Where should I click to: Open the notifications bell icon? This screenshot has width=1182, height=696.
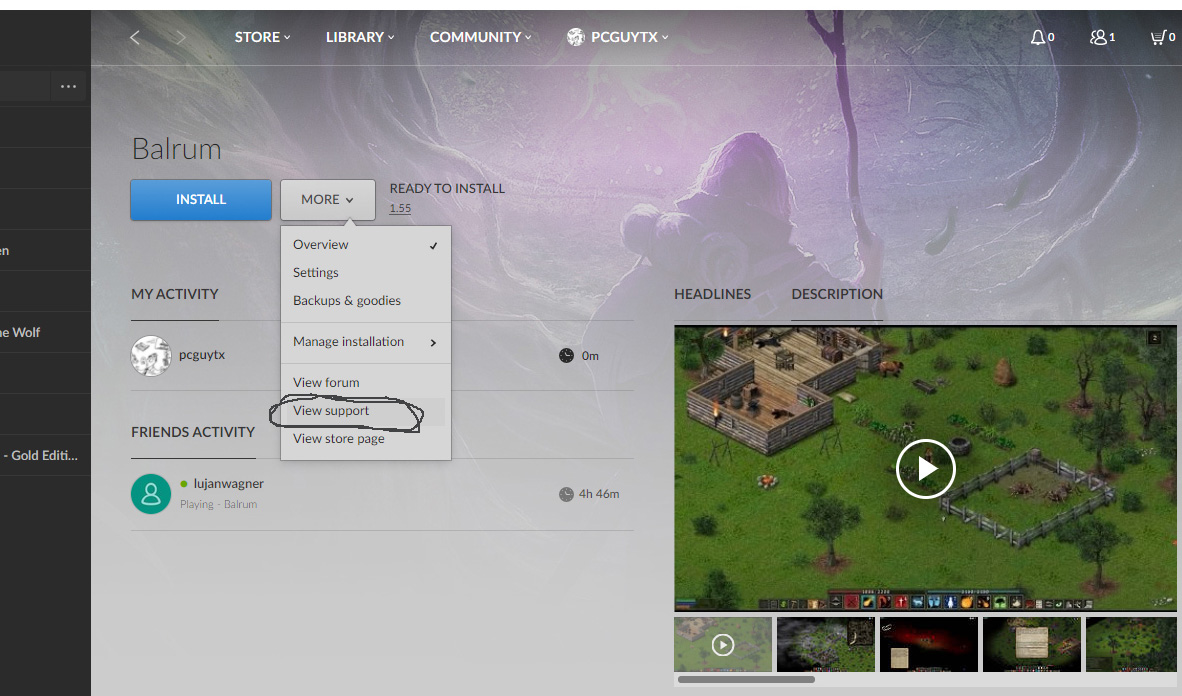pos(1038,37)
